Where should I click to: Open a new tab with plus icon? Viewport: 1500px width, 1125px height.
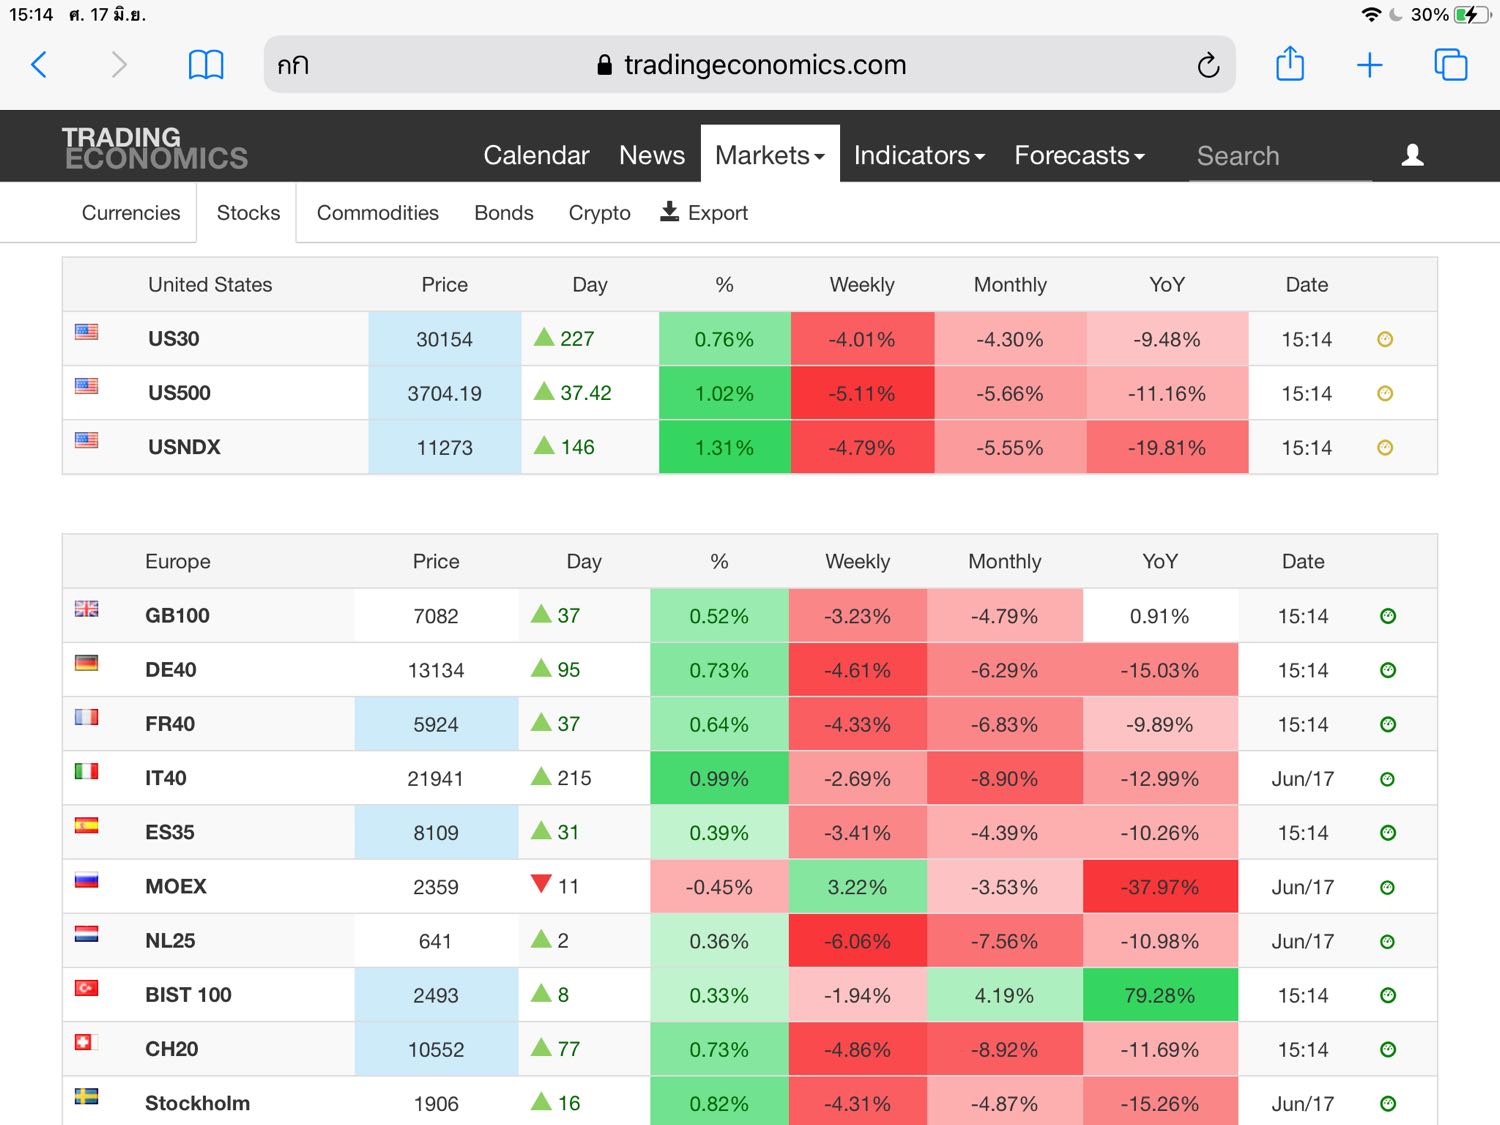1369,65
